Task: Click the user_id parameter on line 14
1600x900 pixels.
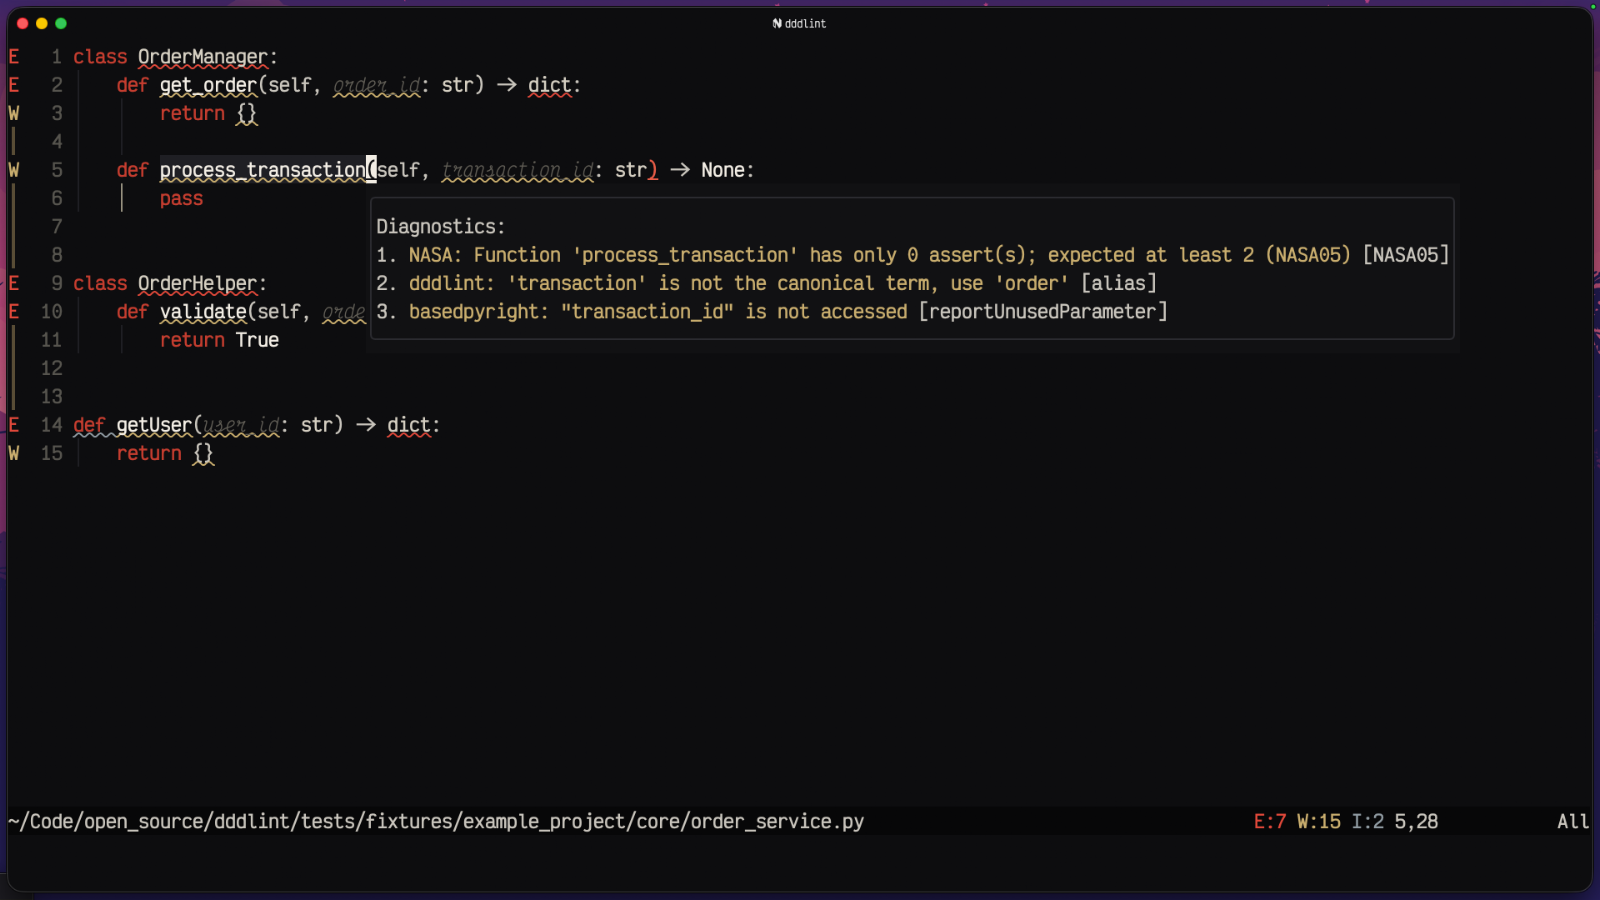Action: [241, 425]
